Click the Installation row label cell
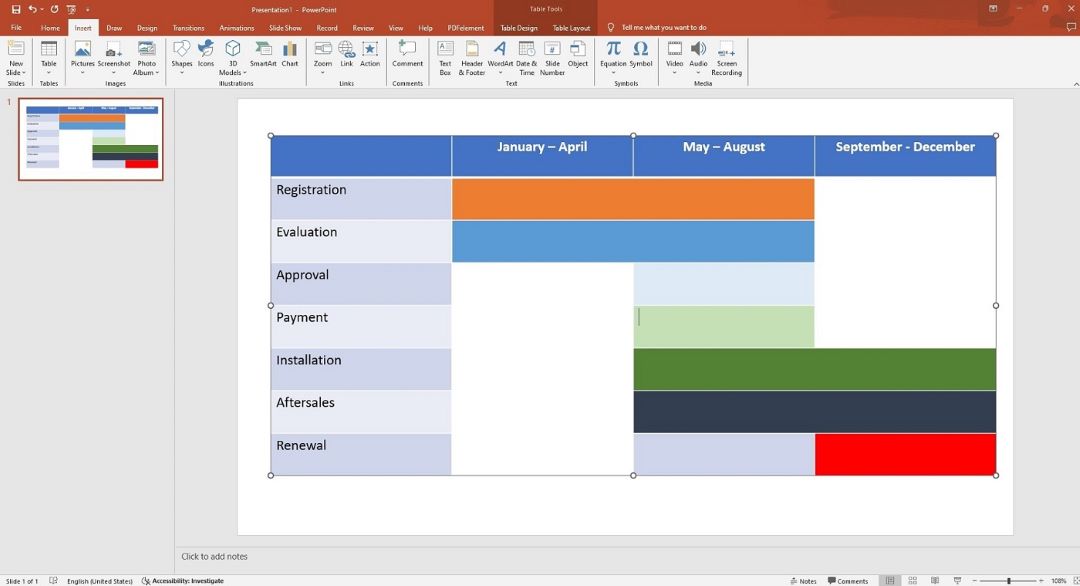The width and height of the screenshot is (1080, 586). tap(361, 369)
